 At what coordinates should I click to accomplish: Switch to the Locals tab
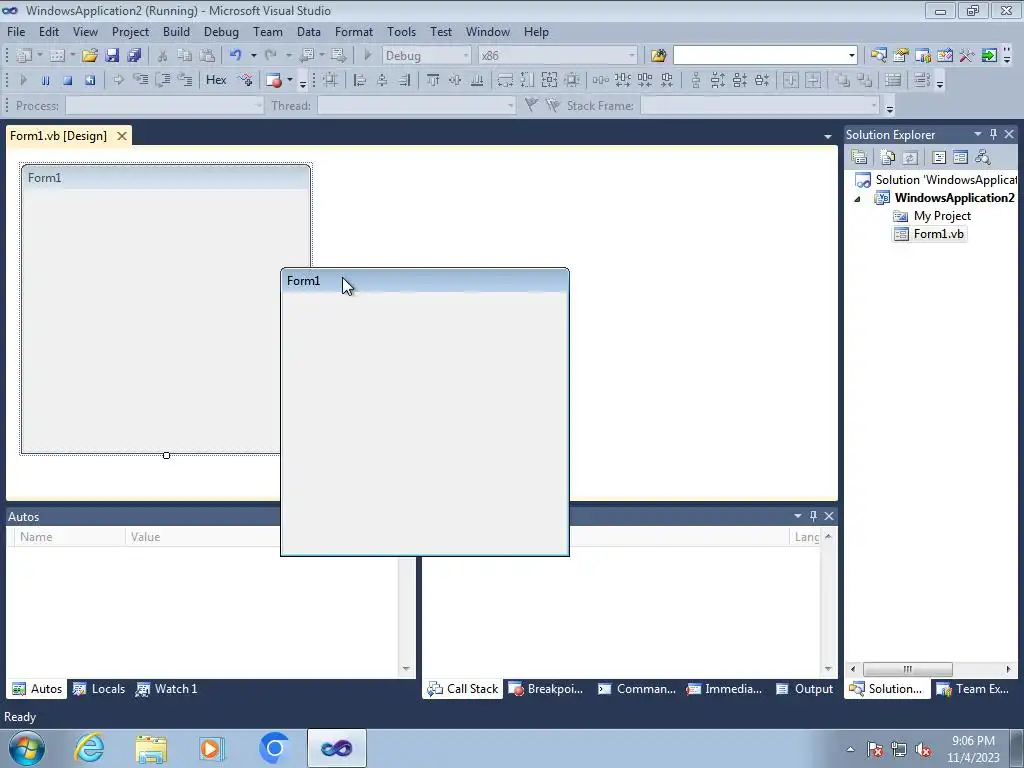point(99,689)
